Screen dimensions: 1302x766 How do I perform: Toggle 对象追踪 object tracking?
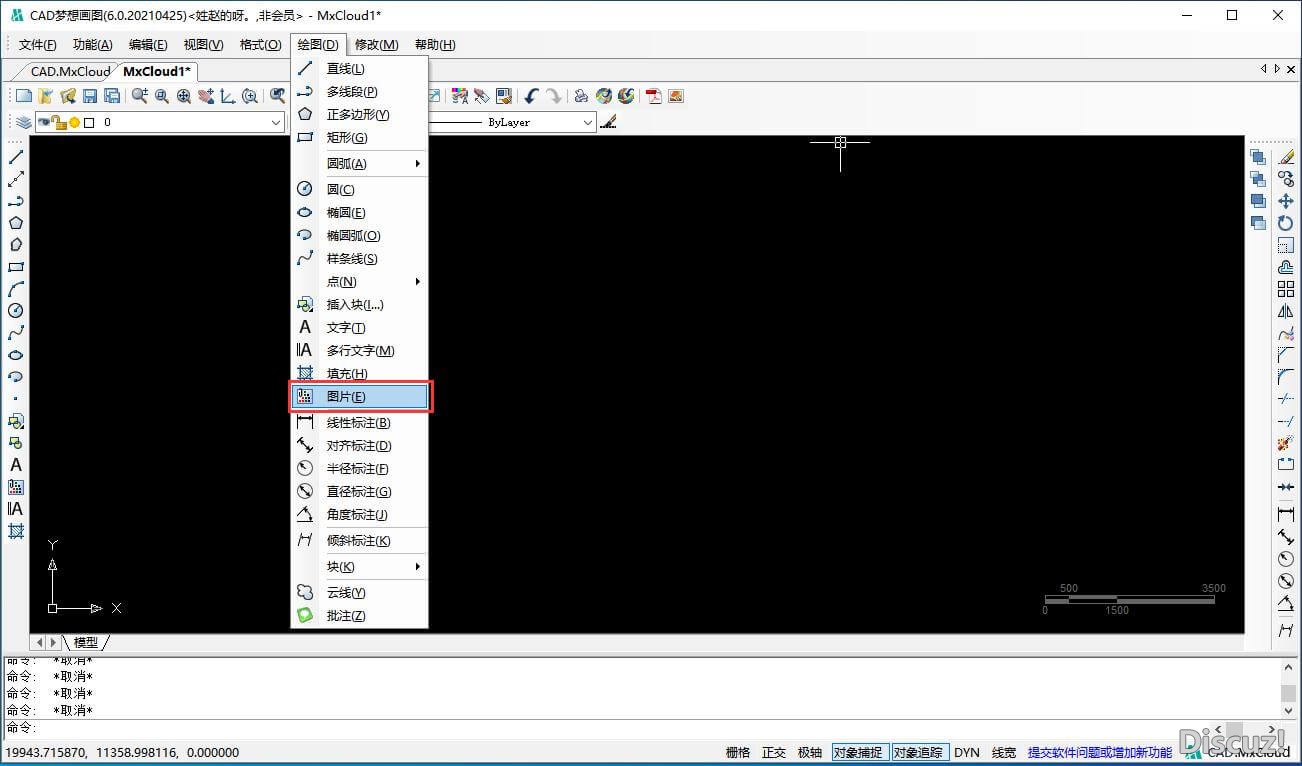coord(919,753)
